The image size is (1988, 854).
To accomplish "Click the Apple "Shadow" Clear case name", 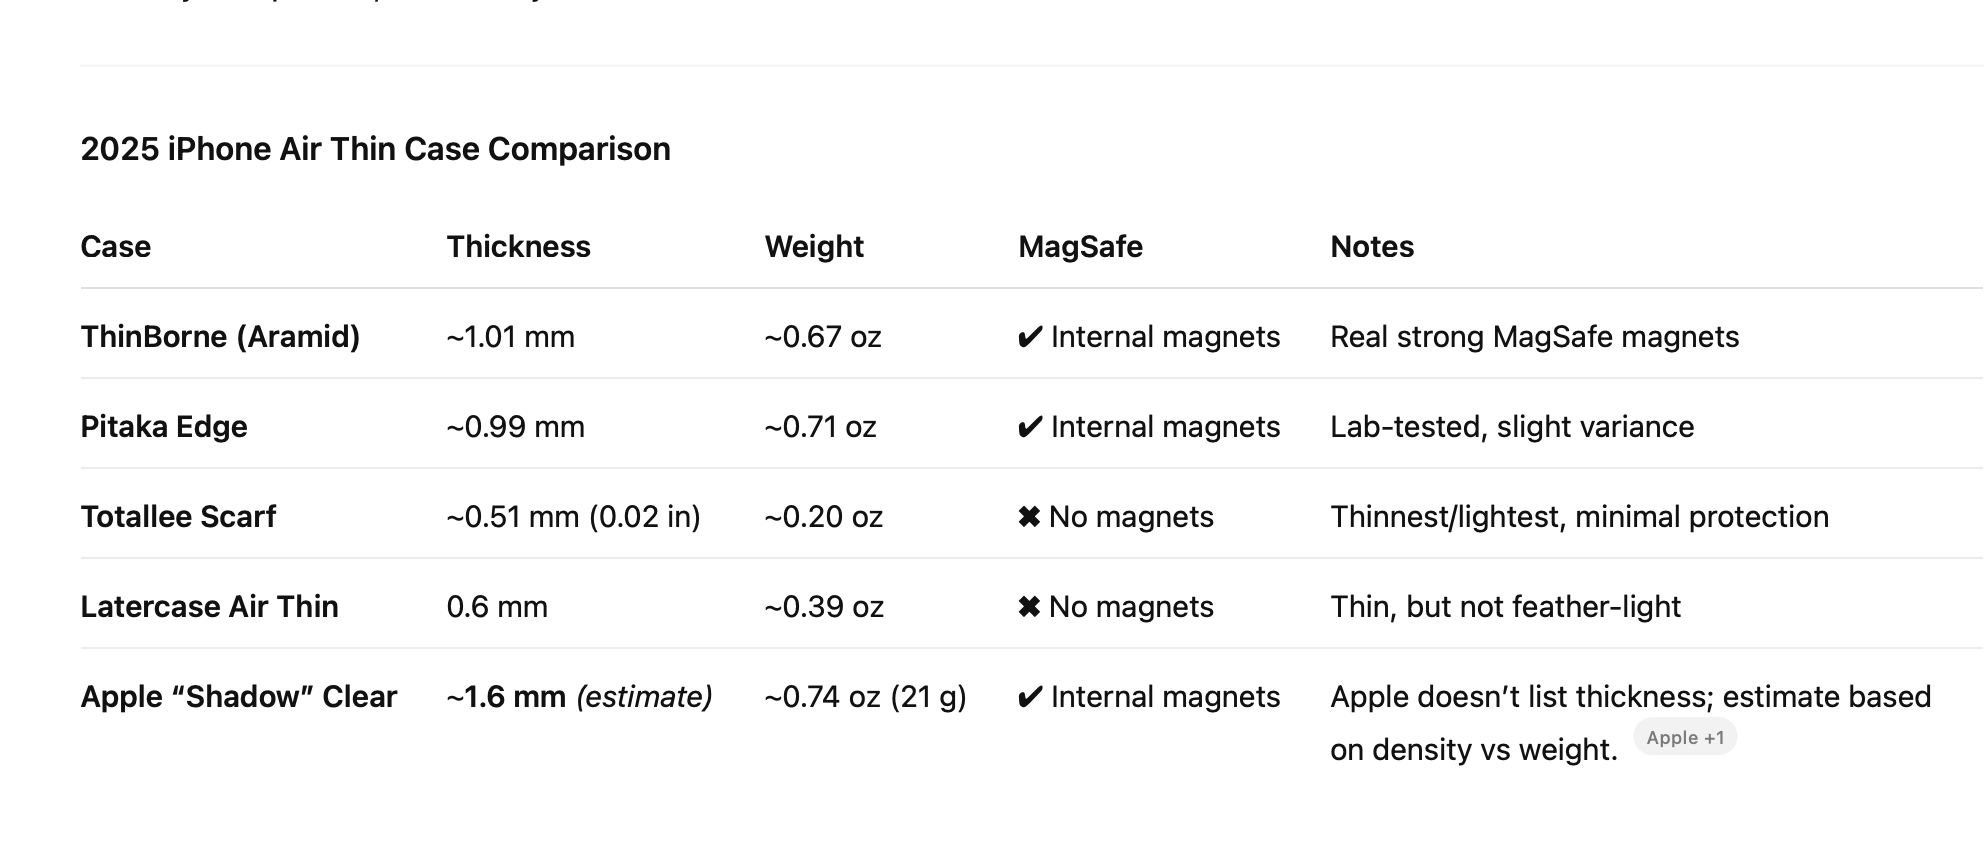I will tap(239, 697).
